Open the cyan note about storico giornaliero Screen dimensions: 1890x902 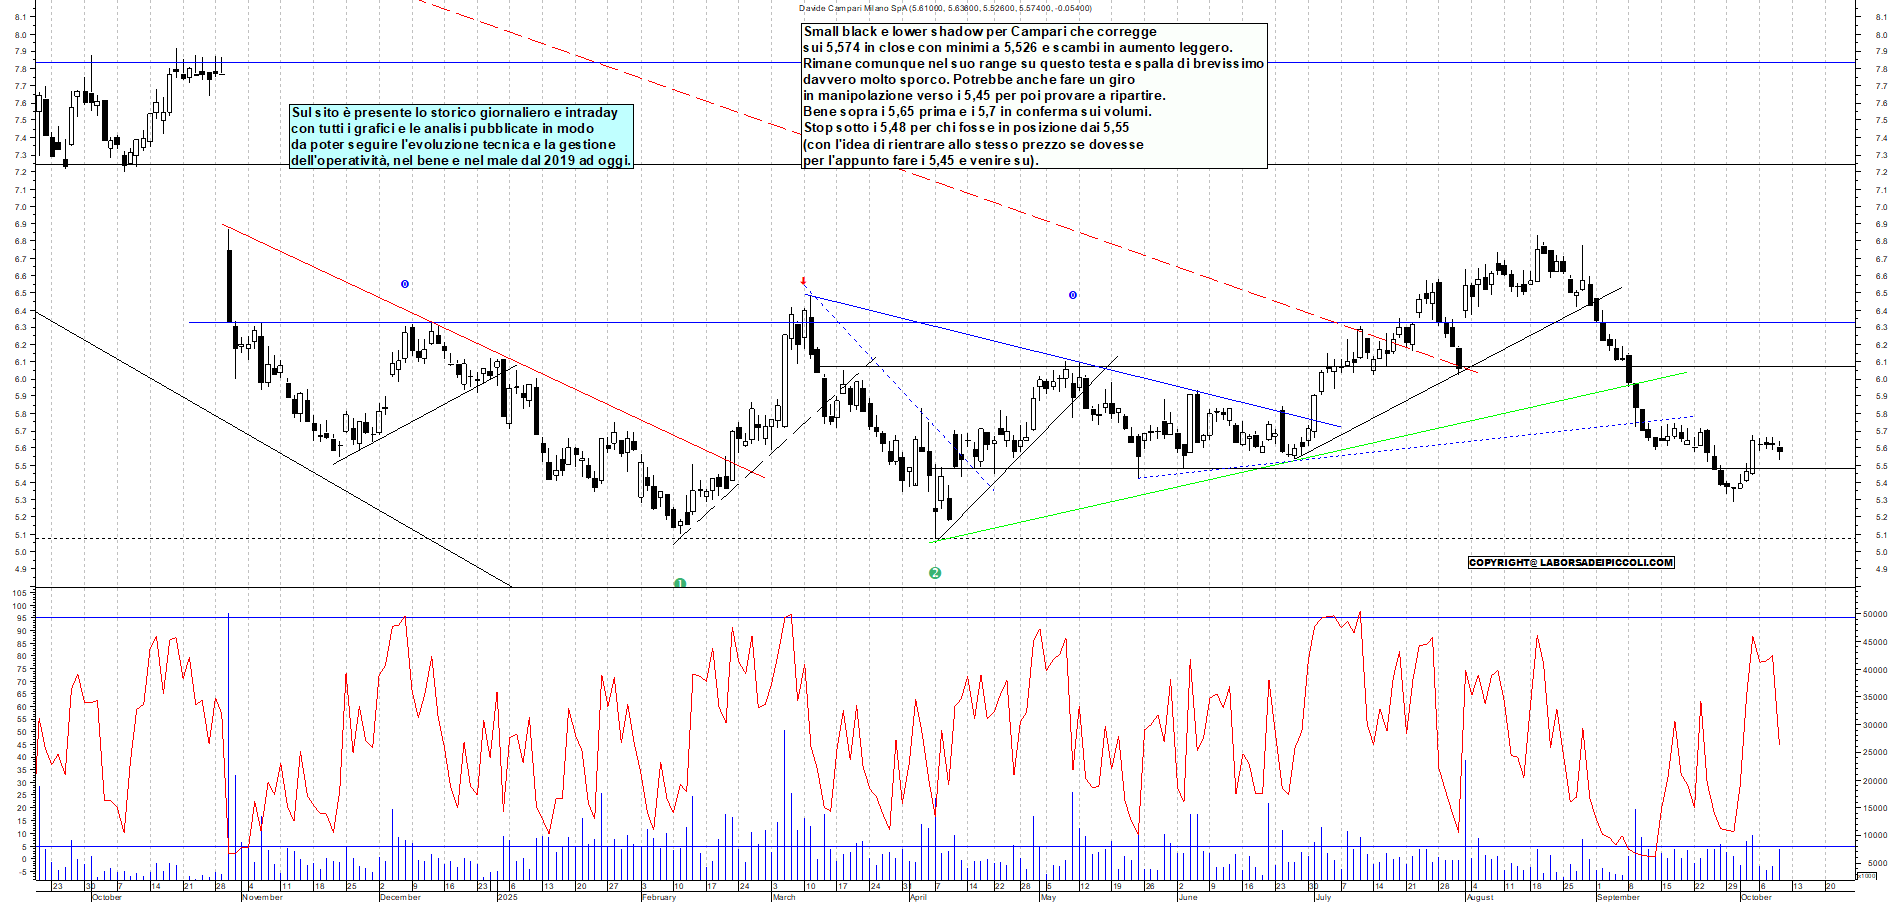pyautogui.click(x=461, y=137)
